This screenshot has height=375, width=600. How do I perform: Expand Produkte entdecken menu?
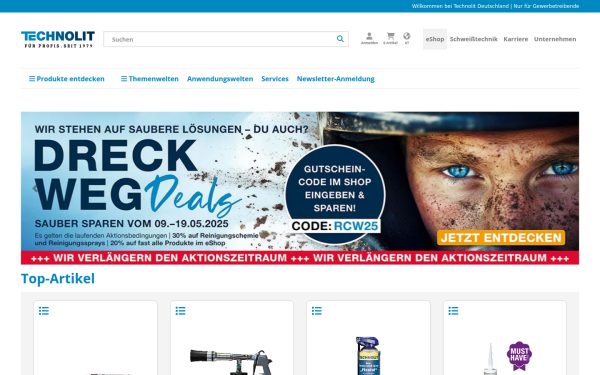67,79
